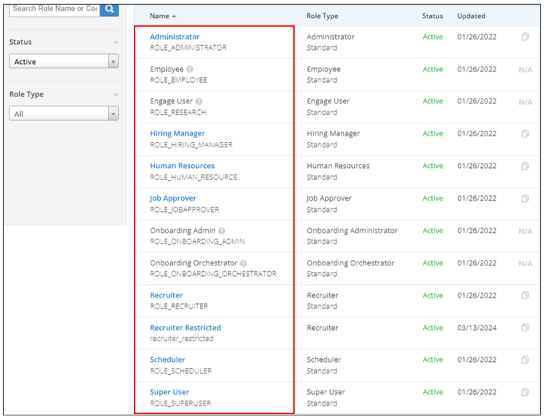Click the blue search magnifier button
544x419 pixels.
pyautogui.click(x=109, y=10)
